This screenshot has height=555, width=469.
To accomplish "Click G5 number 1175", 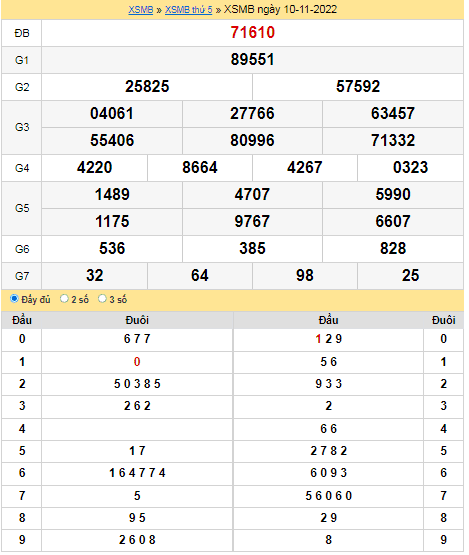I will (112, 222).
